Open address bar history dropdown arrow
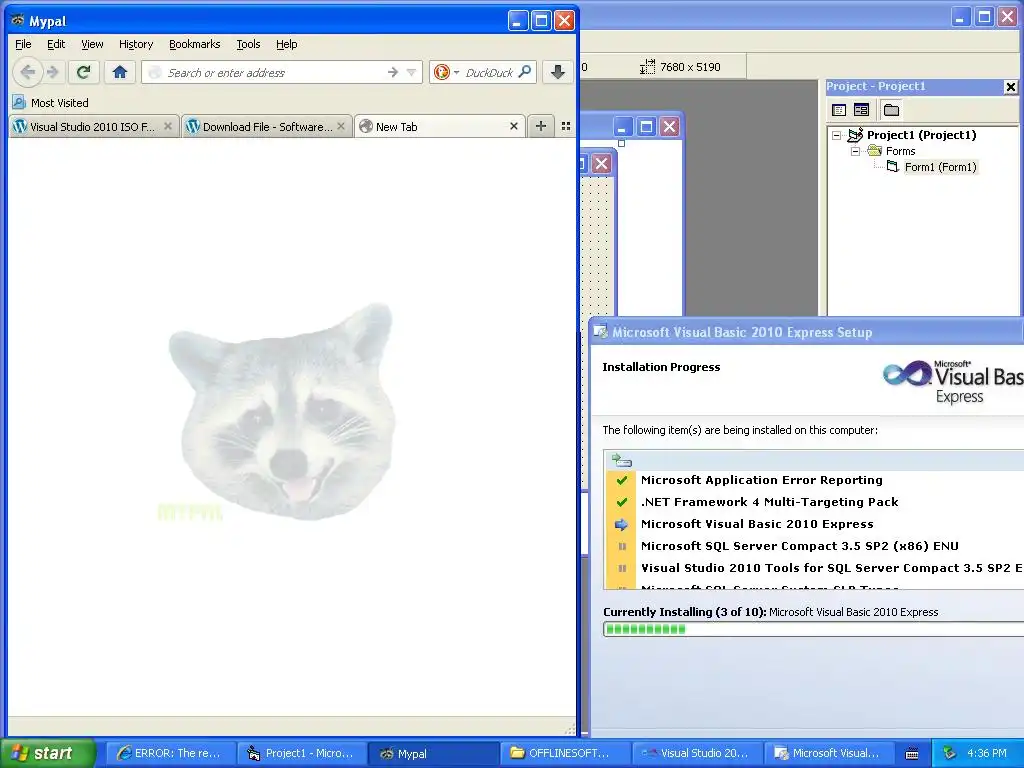Image resolution: width=1024 pixels, height=768 pixels. pyautogui.click(x=411, y=72)
